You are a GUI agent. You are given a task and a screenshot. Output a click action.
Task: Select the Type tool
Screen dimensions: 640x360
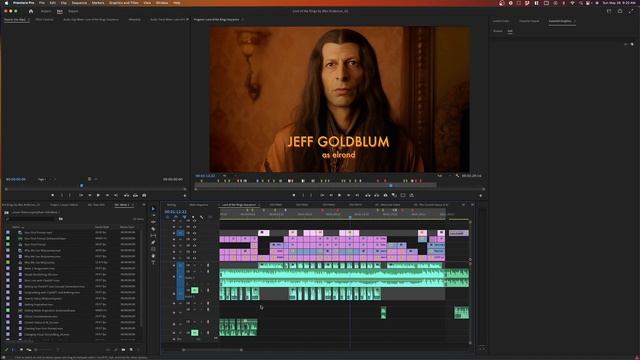(x=153, y=262)
